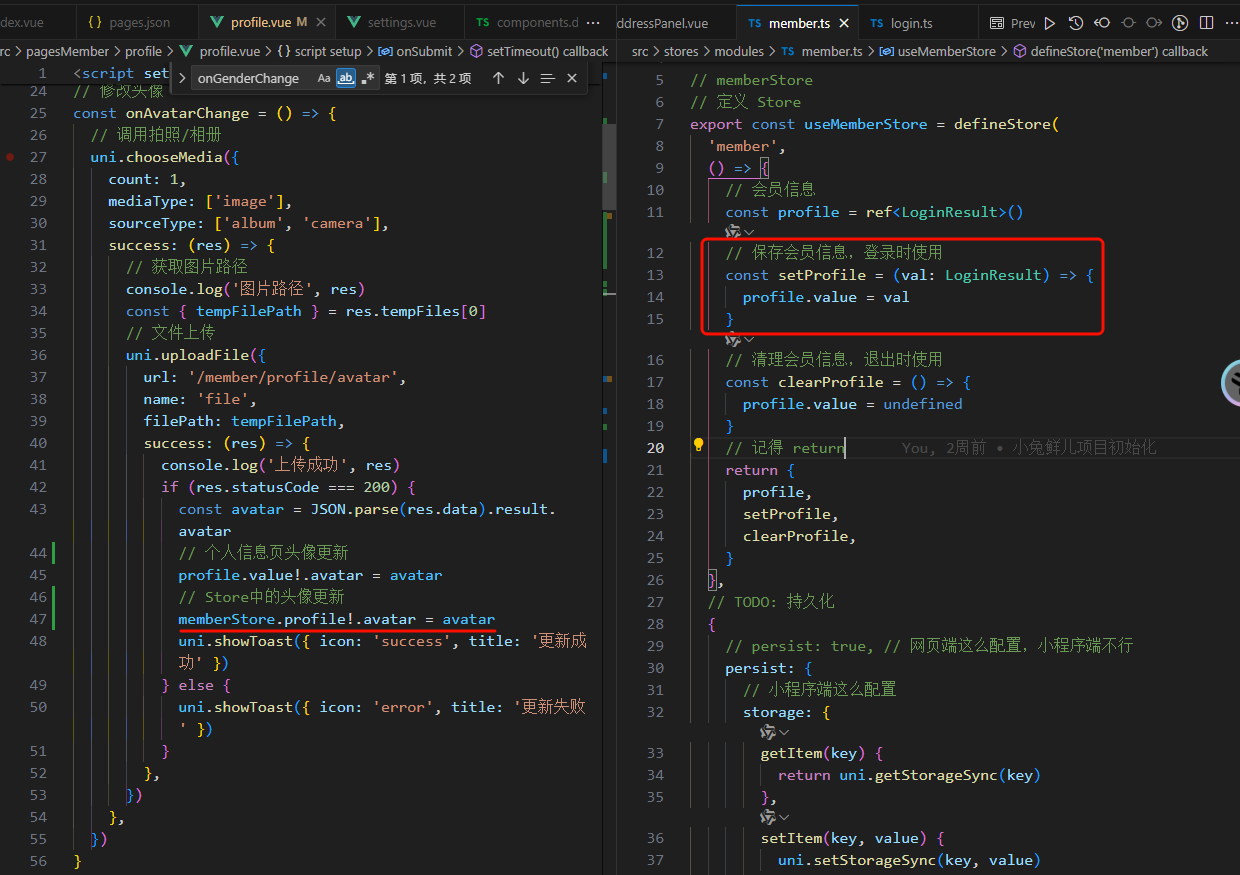The height and width of the screenshot is (875, 1240).
Task: Click the red breakpoint dot at line 27
Action: point(10,157)
